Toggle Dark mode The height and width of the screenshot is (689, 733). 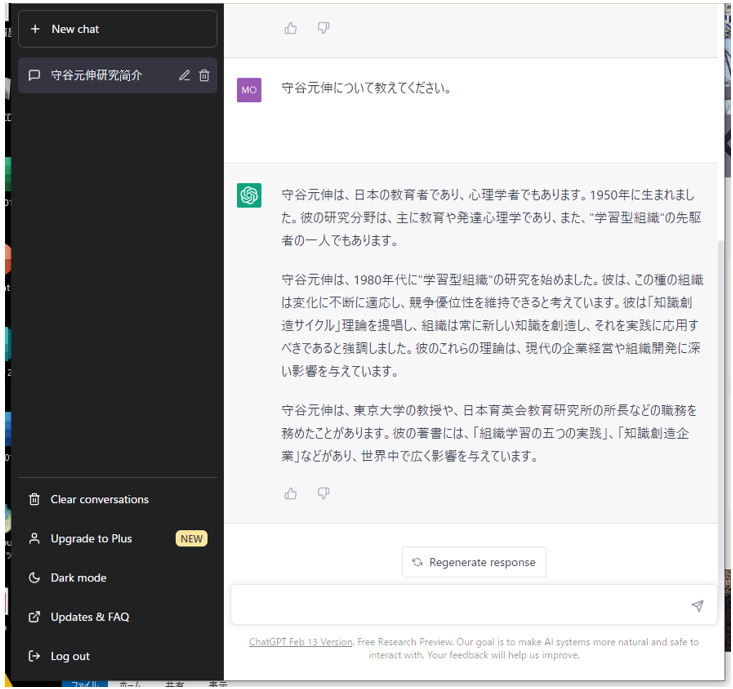[x=117, y=578]
